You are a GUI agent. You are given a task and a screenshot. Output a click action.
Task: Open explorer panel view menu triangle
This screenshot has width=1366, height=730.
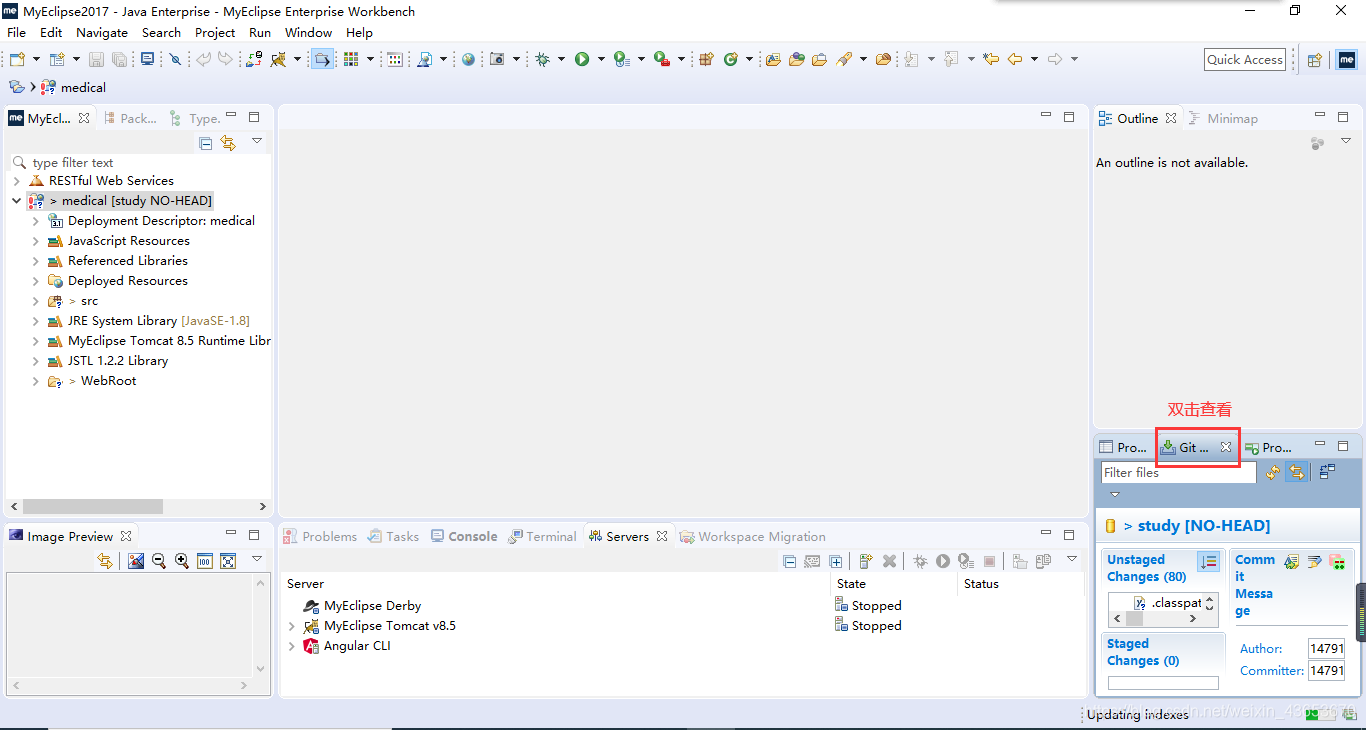[256, 142]
